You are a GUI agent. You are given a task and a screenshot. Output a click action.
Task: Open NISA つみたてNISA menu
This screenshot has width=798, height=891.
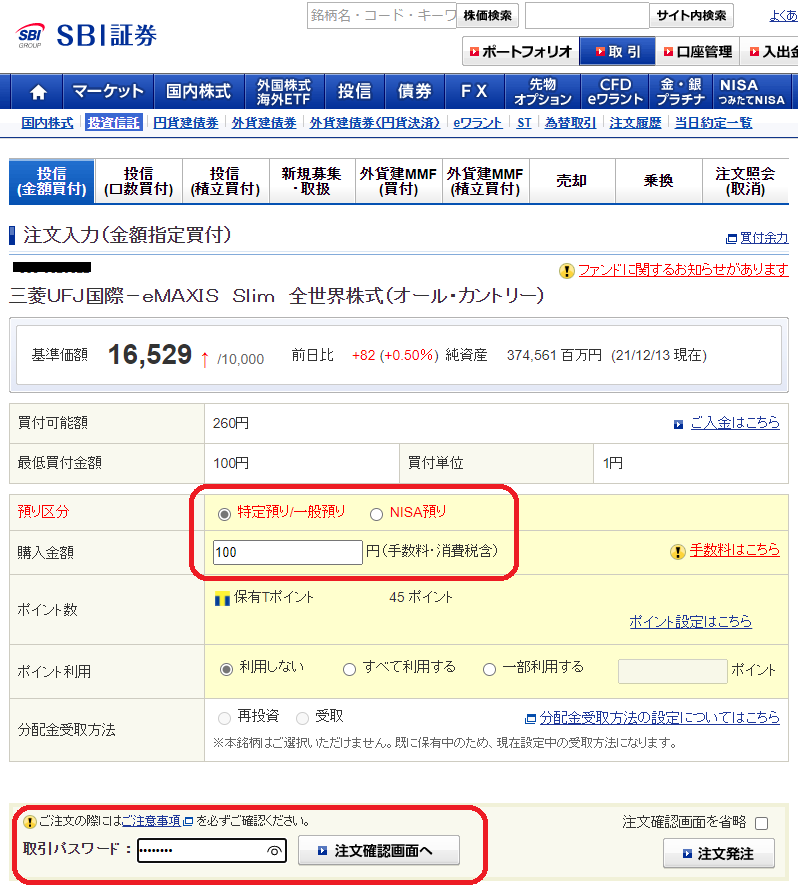(x=751, y=91)
